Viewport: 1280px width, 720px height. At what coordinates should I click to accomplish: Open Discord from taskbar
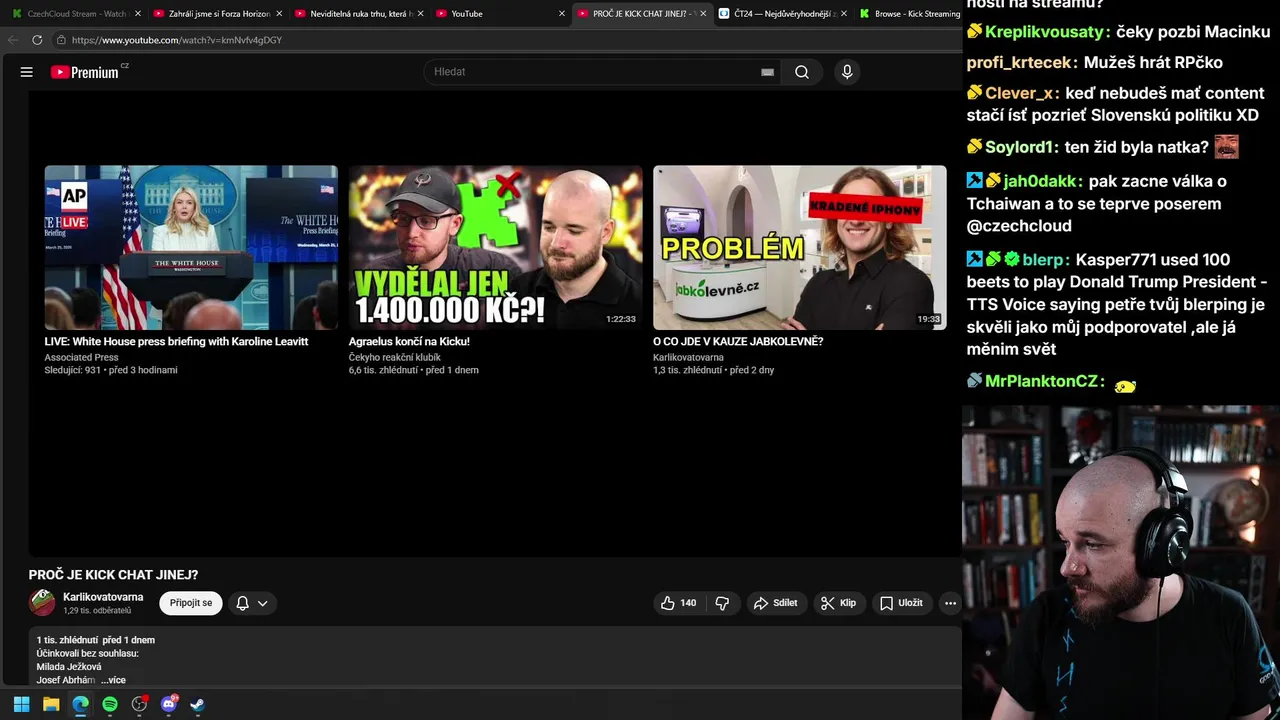coord(169,704)
